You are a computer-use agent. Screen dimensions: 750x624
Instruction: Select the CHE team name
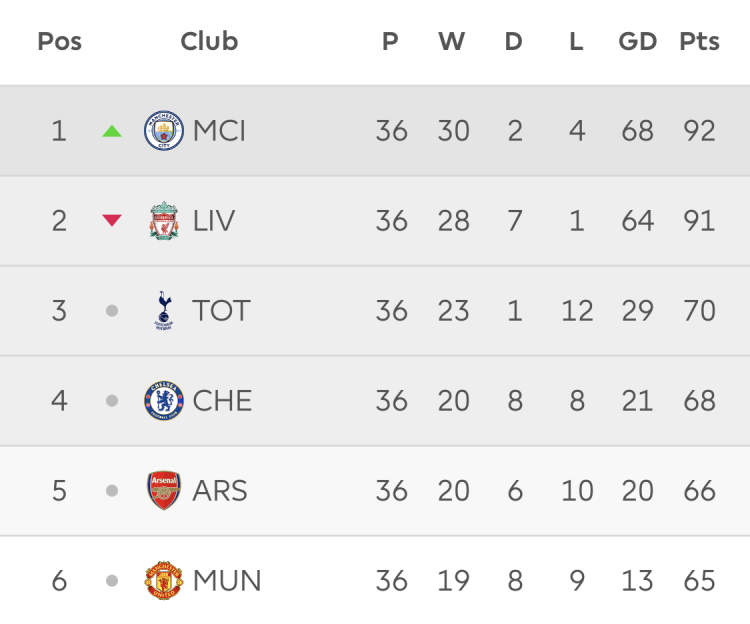click(222, 401)
